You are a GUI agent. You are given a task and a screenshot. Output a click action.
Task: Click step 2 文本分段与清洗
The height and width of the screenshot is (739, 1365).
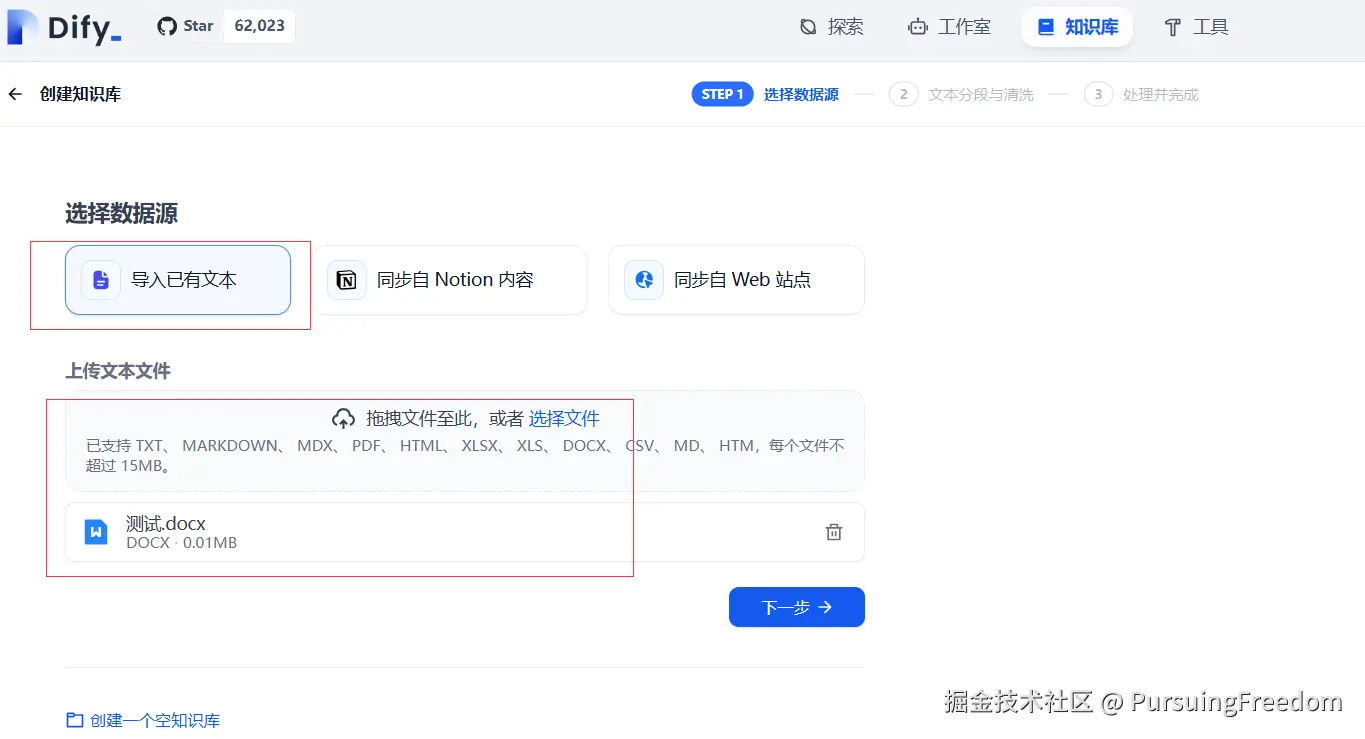click(961, 94)
